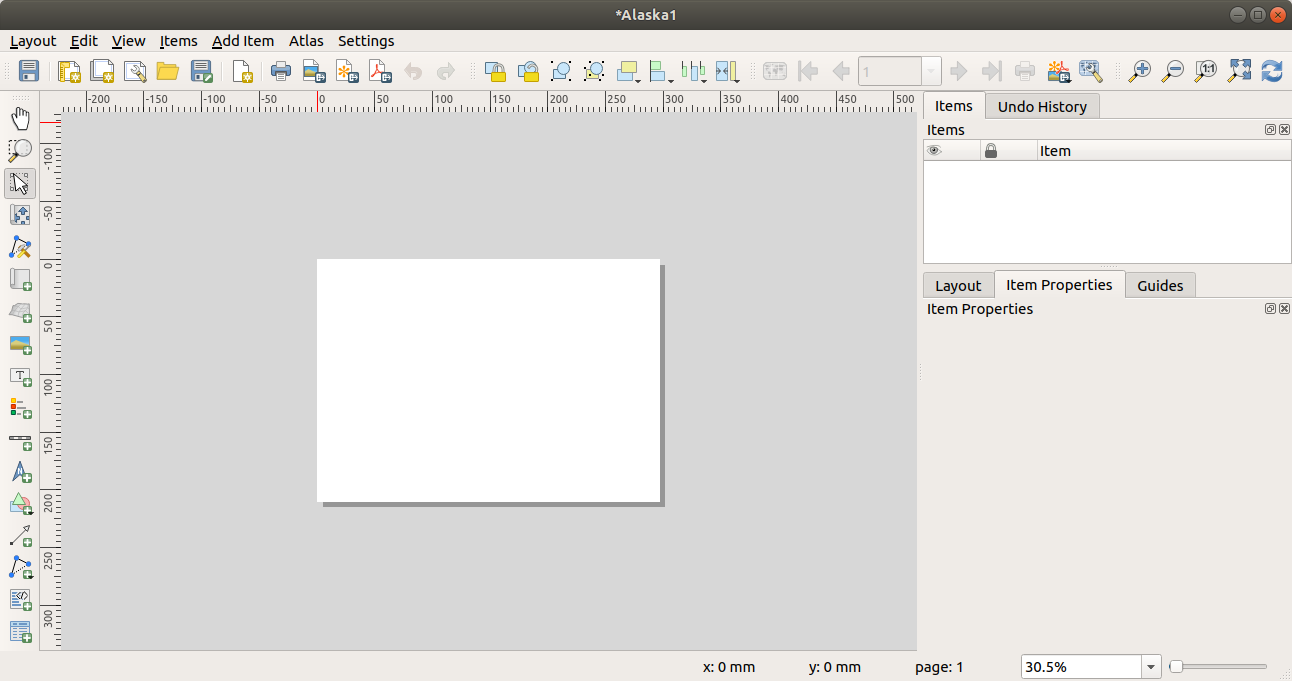Select the Add North Arrow tool

[20, 472]
